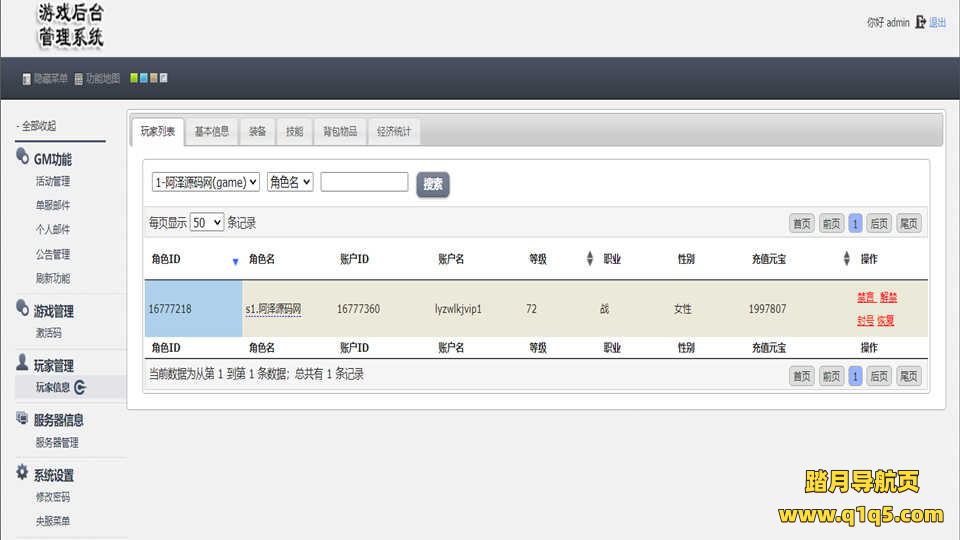Click the 封号 ban account link

[865, 321]
